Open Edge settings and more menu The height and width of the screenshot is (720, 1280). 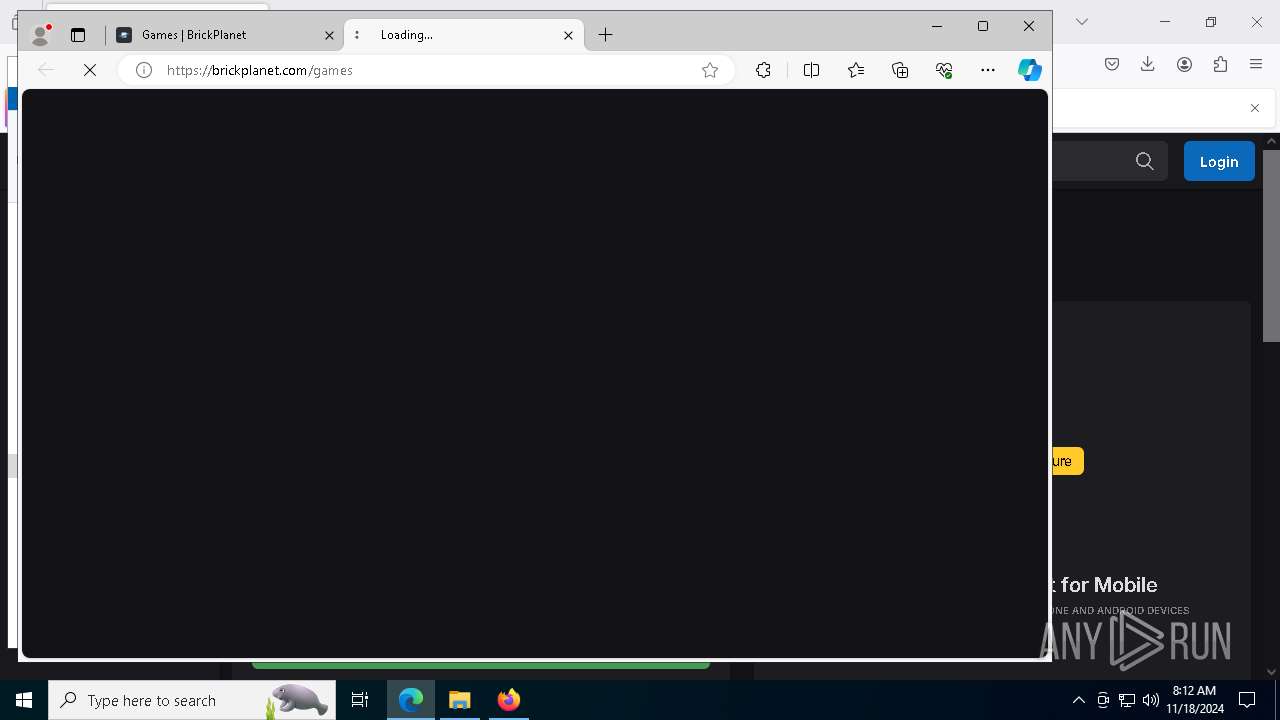[x=988, y=70]
